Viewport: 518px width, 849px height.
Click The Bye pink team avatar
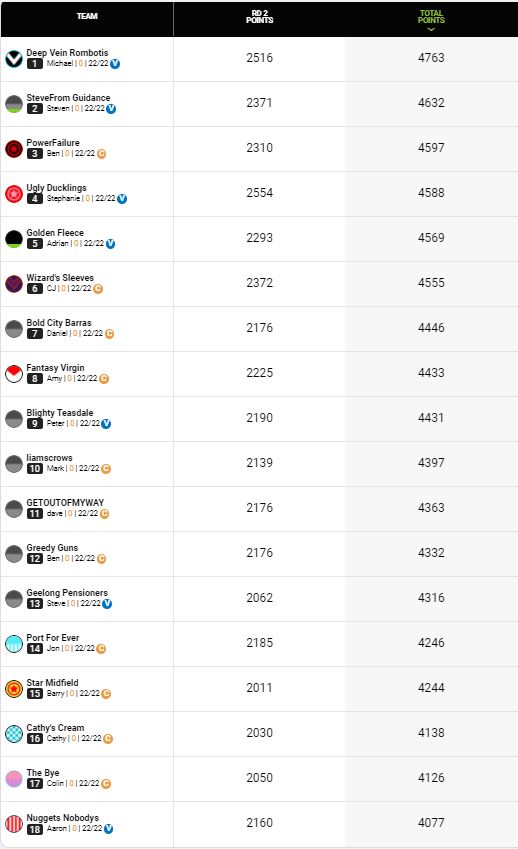coord(14,779)
